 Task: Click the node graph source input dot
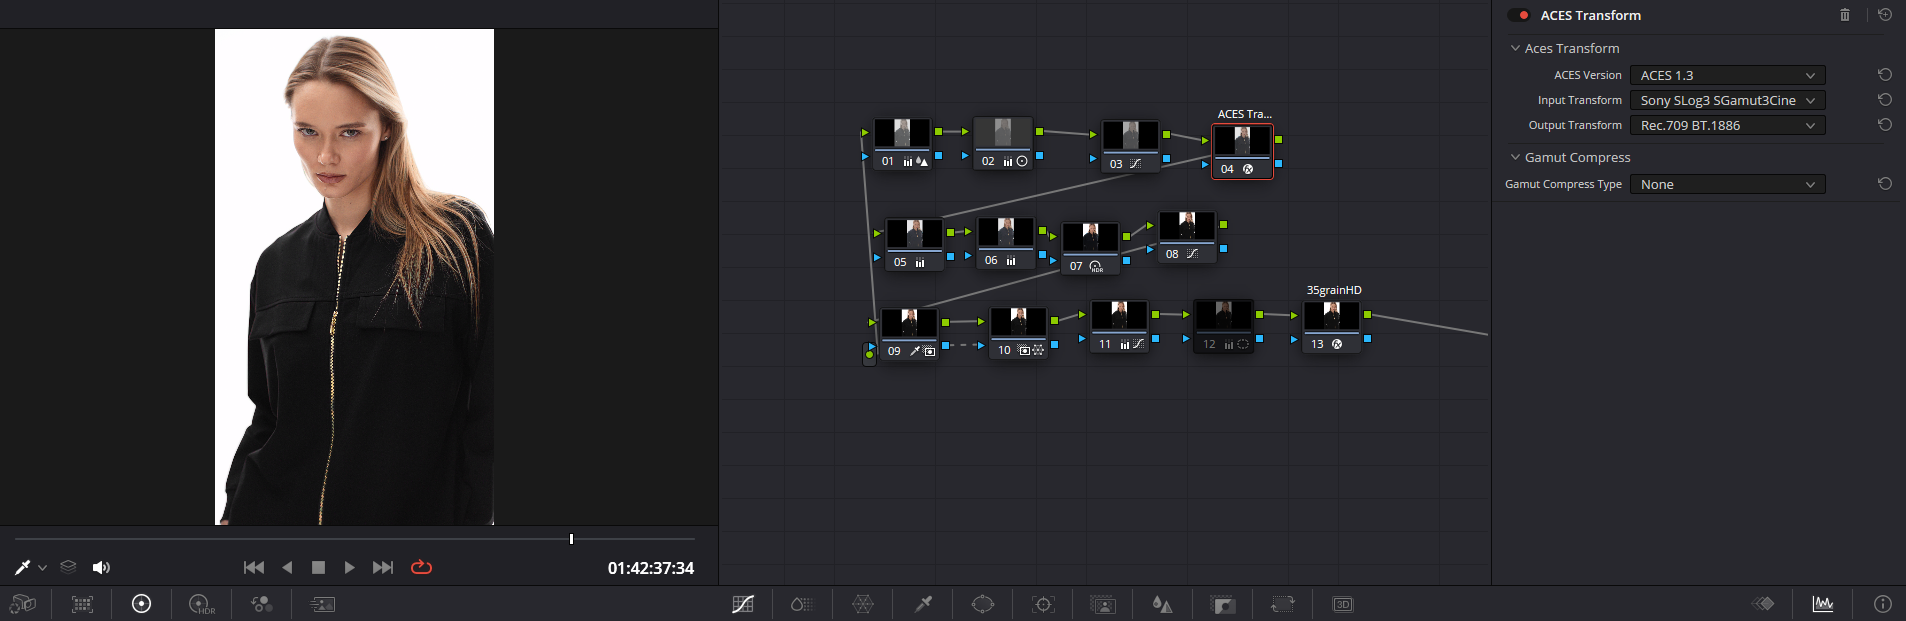pos(869,354)
